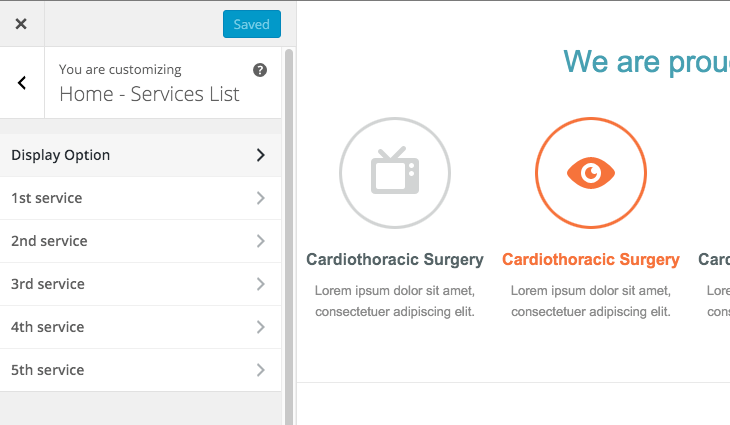This screenshot has height=425, width=730.
Task: Open the 5th service chevron arrow
Action: tap(260, 370)
